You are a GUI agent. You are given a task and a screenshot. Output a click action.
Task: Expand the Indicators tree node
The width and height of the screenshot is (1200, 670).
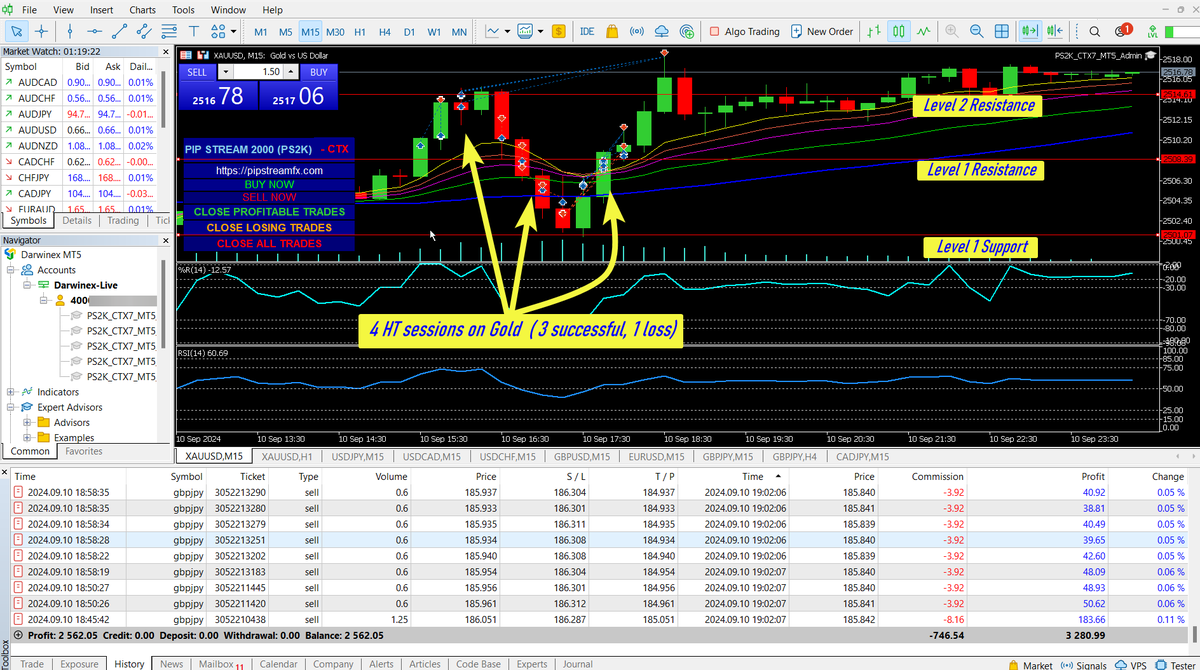click(11, 392)
